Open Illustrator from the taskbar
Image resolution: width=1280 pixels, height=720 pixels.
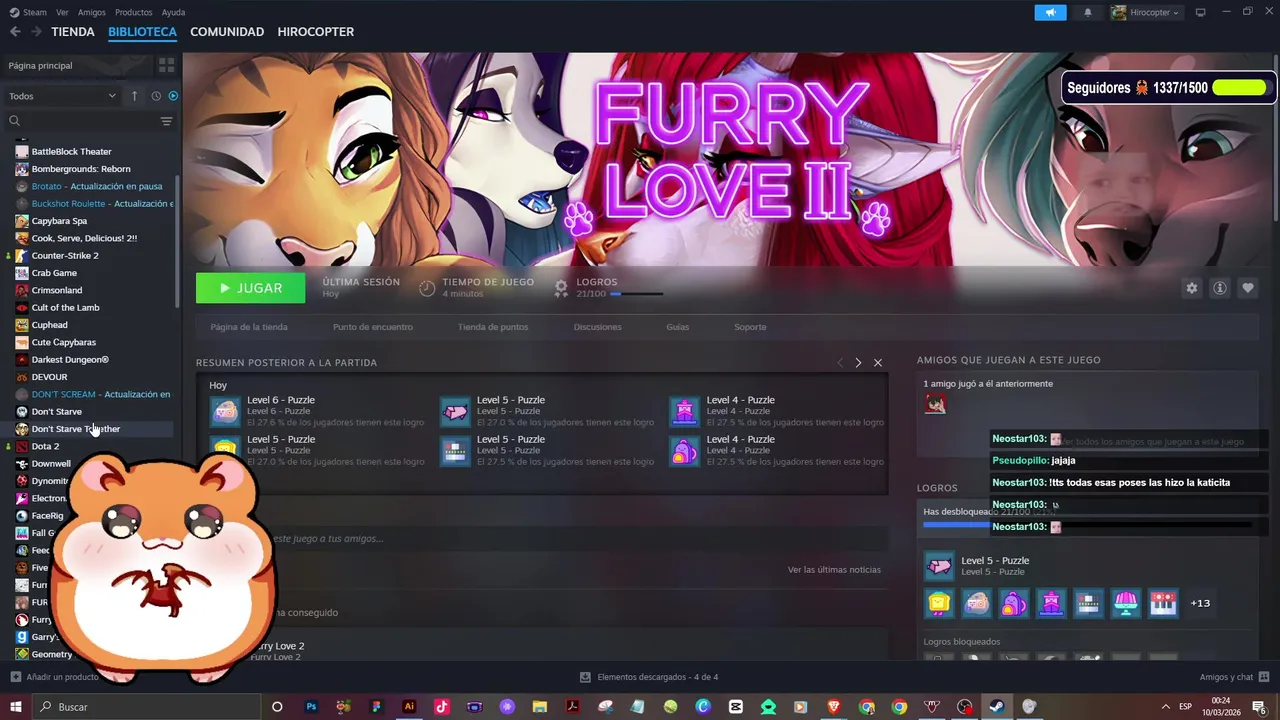point(409,707)
